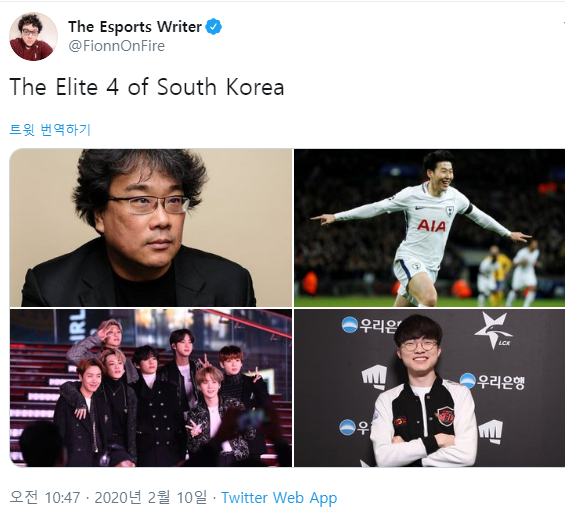Open photo of gamer with crossed arms
The width and height of the screenshot is (565, 507).
point(430,388)
